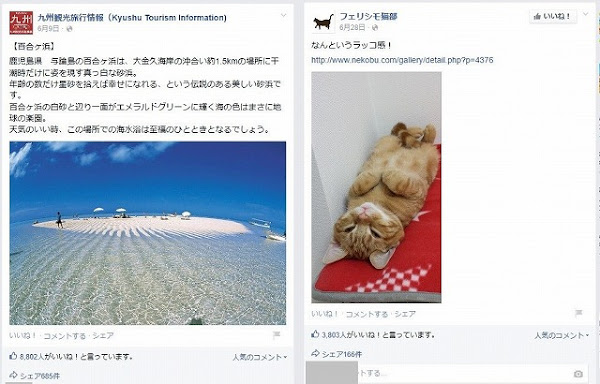Image resolution: width=600 pixels, height=384 pixels.
Task: Open the Felissimo cat club avatar
Action: pyautogui.click(x=323, y=22)
